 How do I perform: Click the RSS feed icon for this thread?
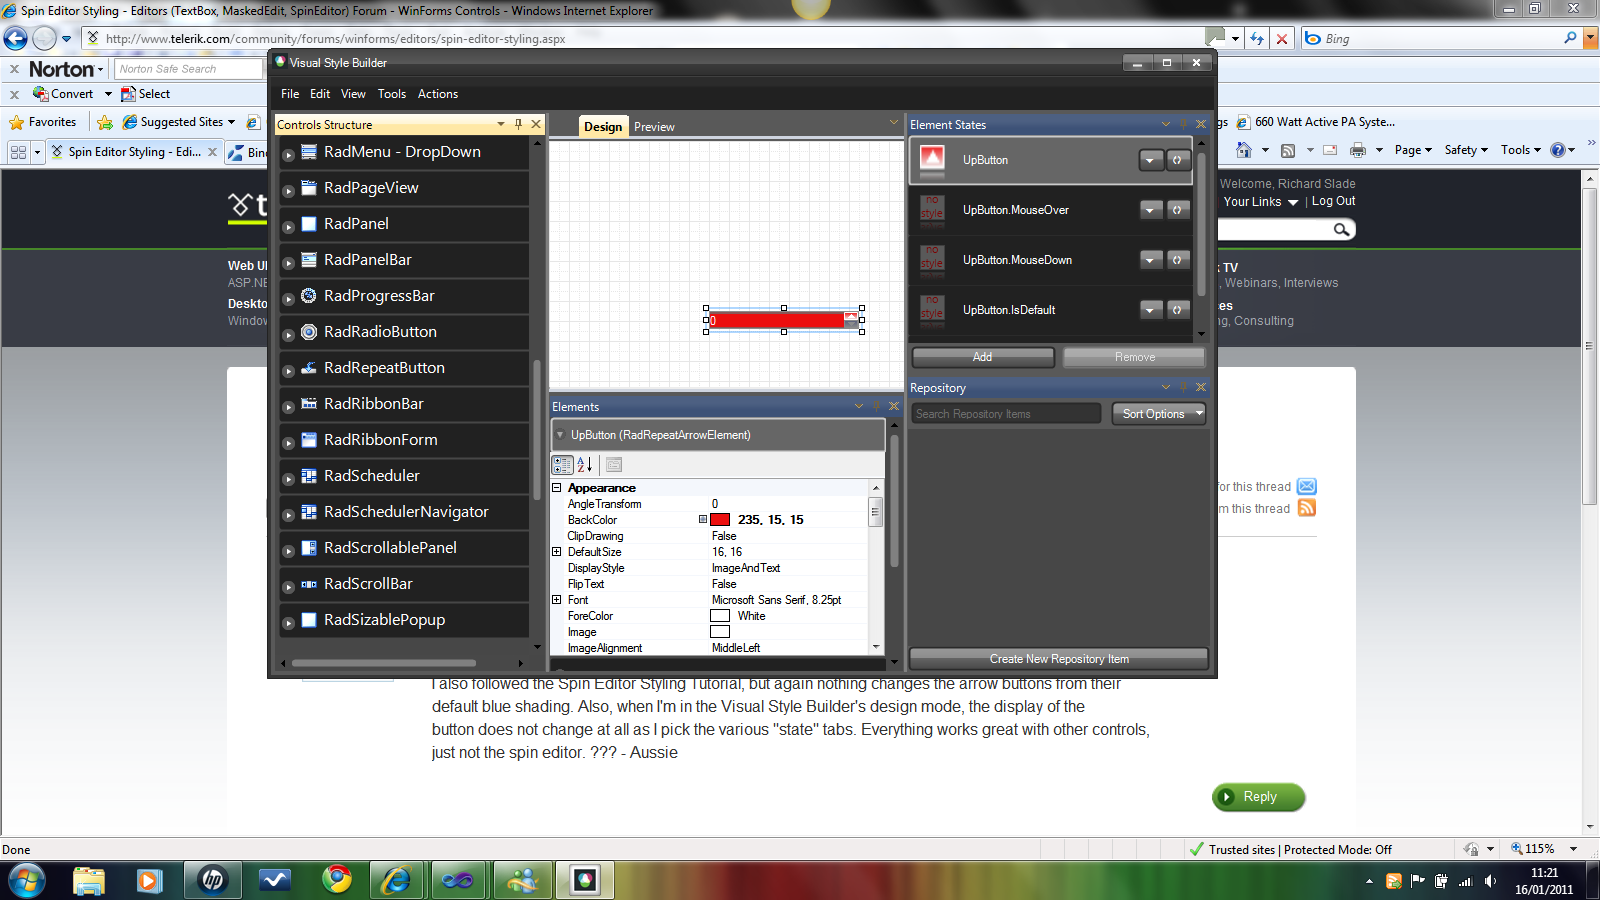[1307, 508]
